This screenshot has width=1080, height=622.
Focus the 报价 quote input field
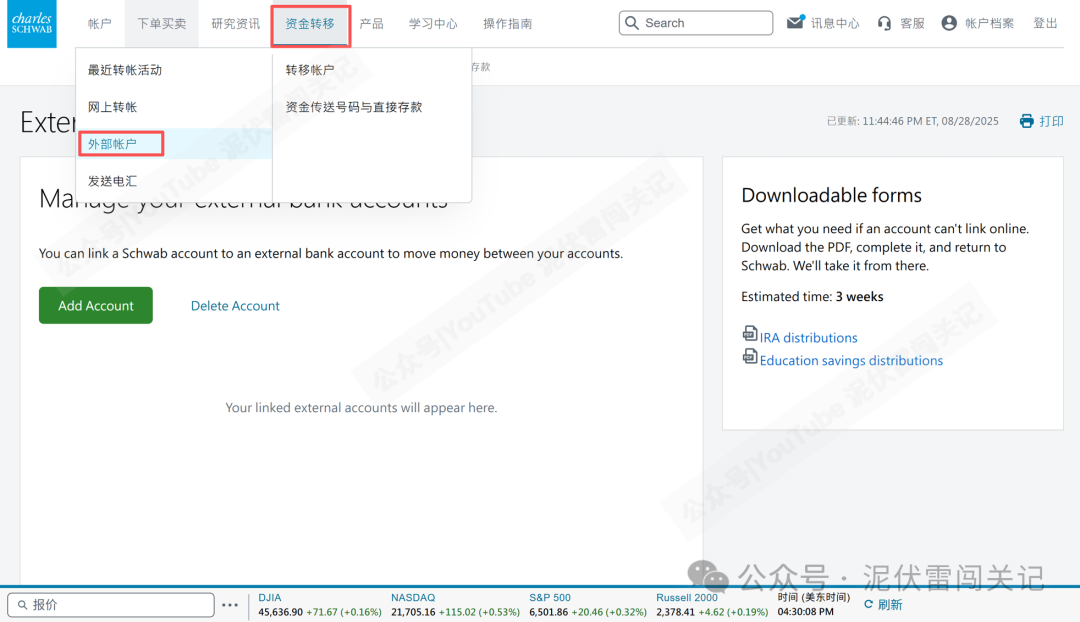pyautogui.click(x=111, y=605)
